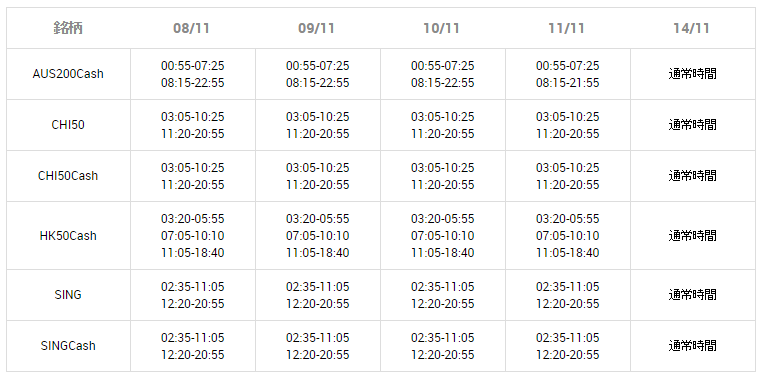This screenshot has width=776, height=387.
Task: Select the SING row label
Action: tap(68, 295)
